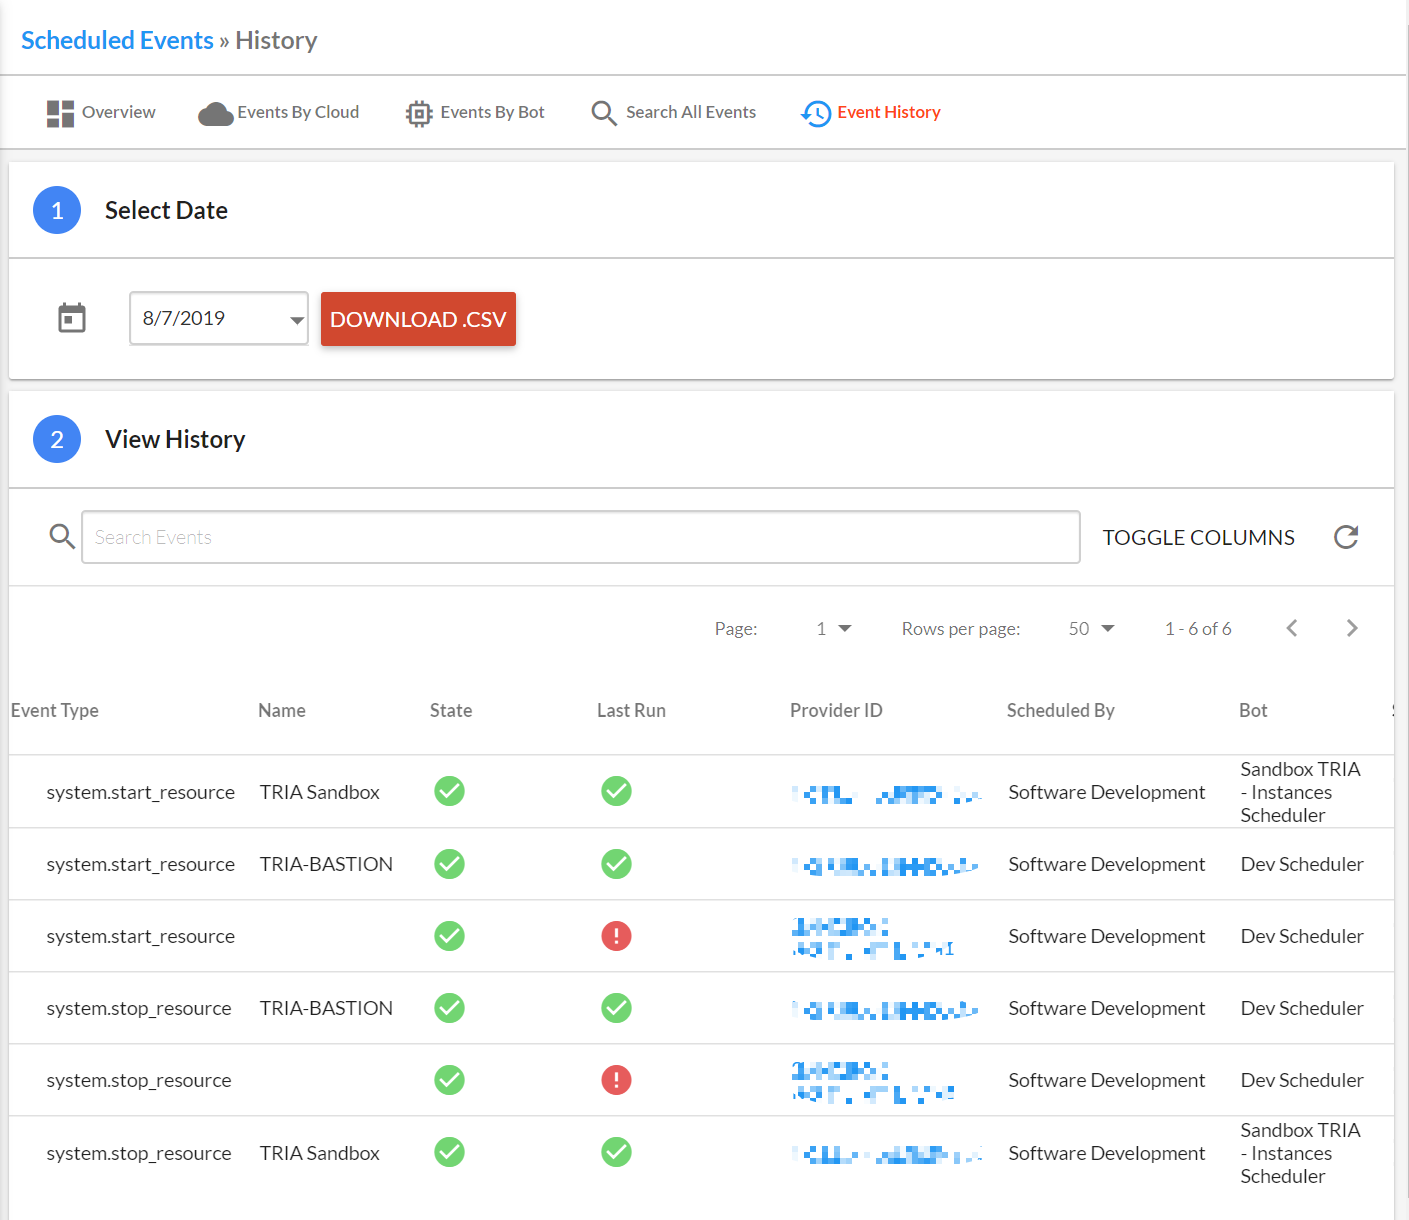Switch to the Overview tab
The height and width of the screenshot is (1220, 1409).
tap(101, 112)
